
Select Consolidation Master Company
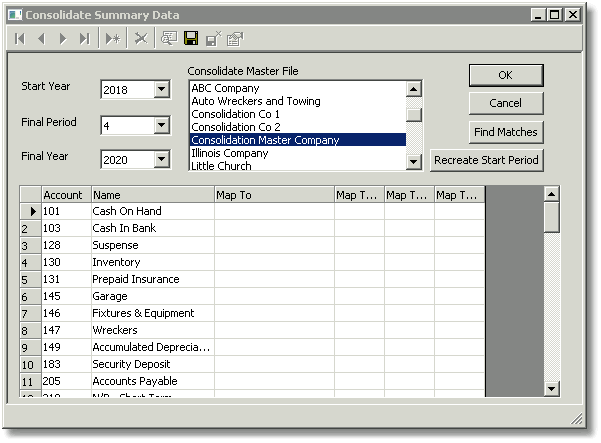coord(298,140)
